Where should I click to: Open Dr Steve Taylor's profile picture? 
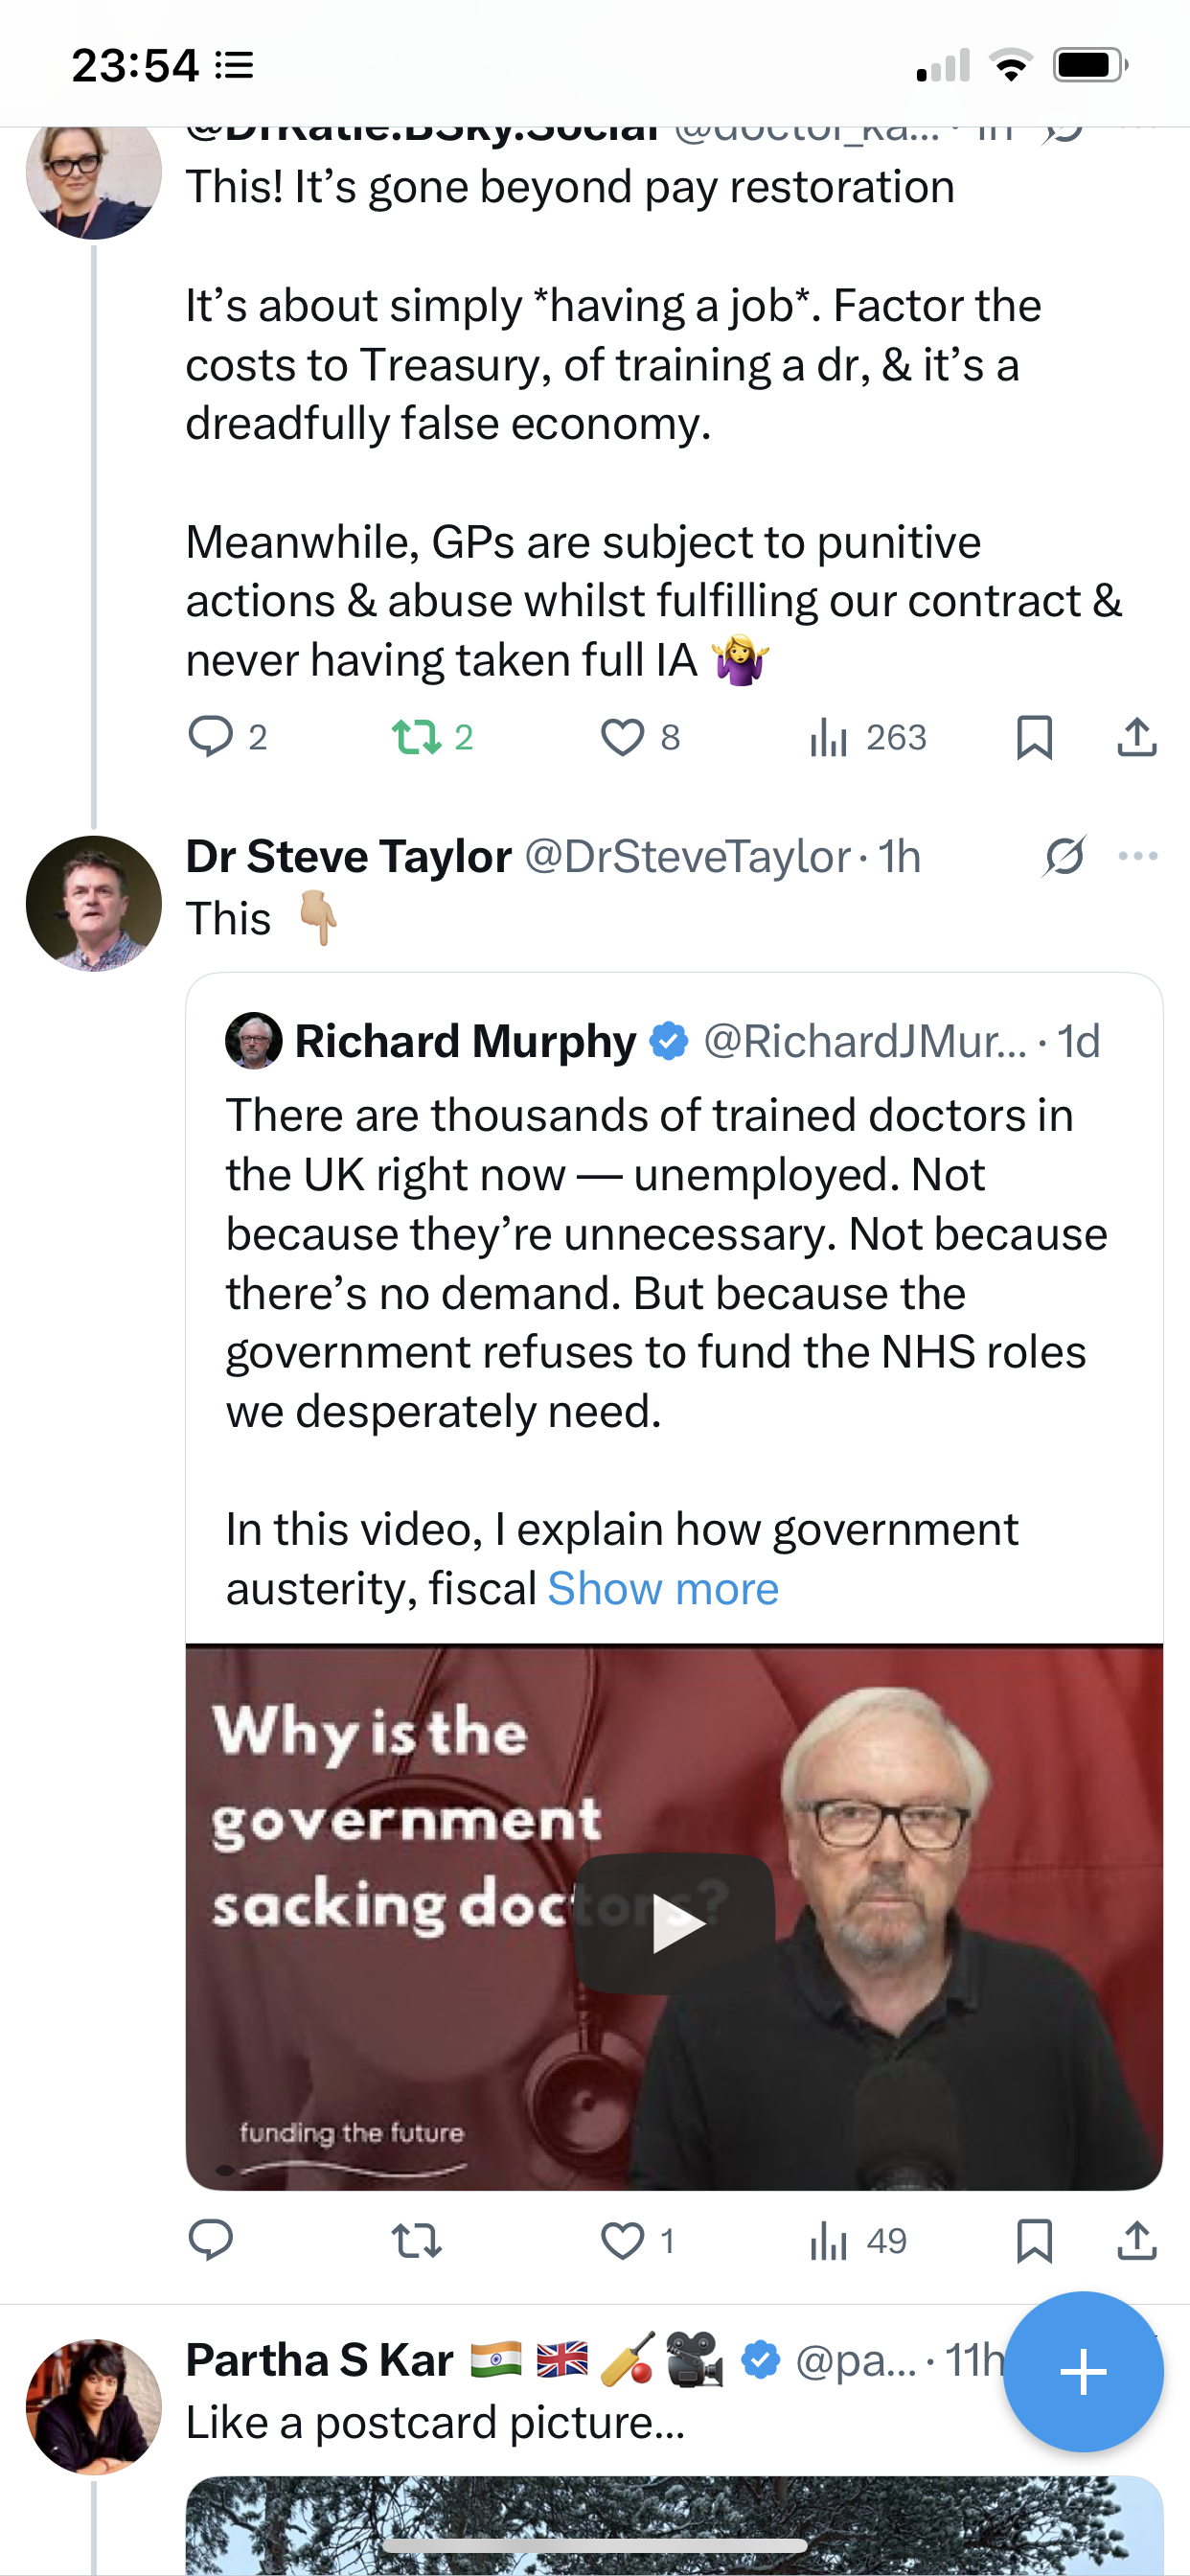click(94, 903)
